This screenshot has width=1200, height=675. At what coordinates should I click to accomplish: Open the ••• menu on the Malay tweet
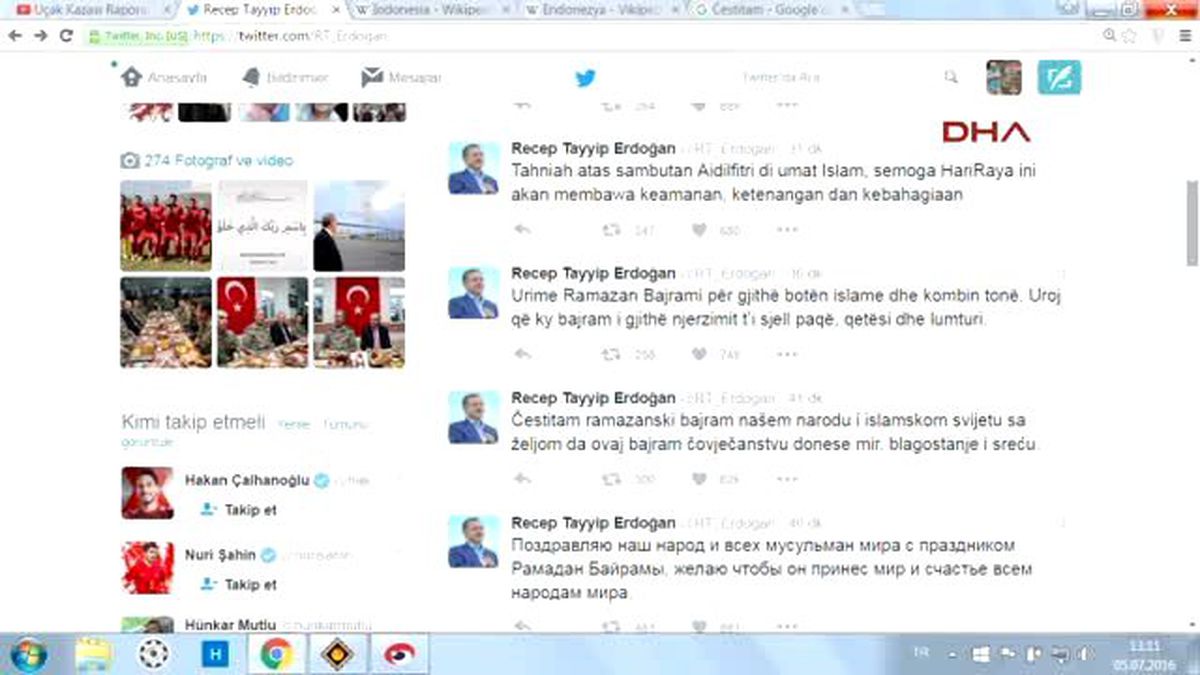pos(786,230)
